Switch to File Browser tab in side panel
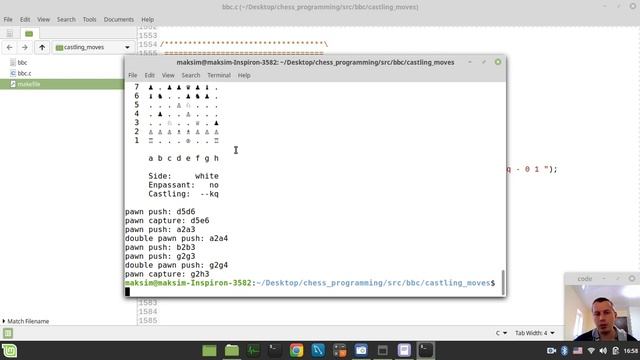The height and width of the screenshot is (360, 640). [29, 33]
